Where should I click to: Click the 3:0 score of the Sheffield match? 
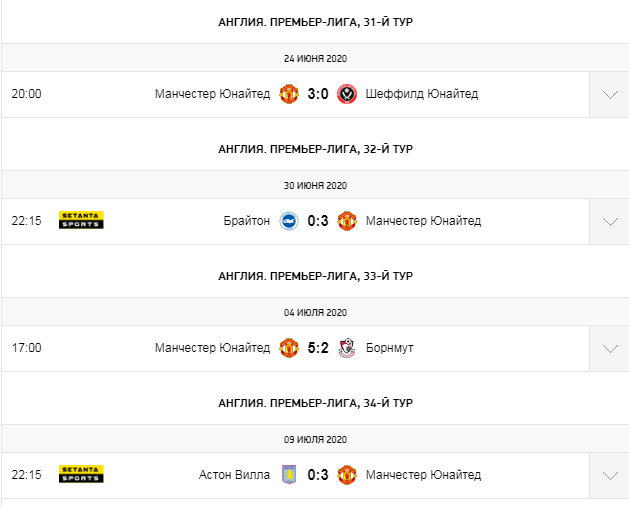318,95
